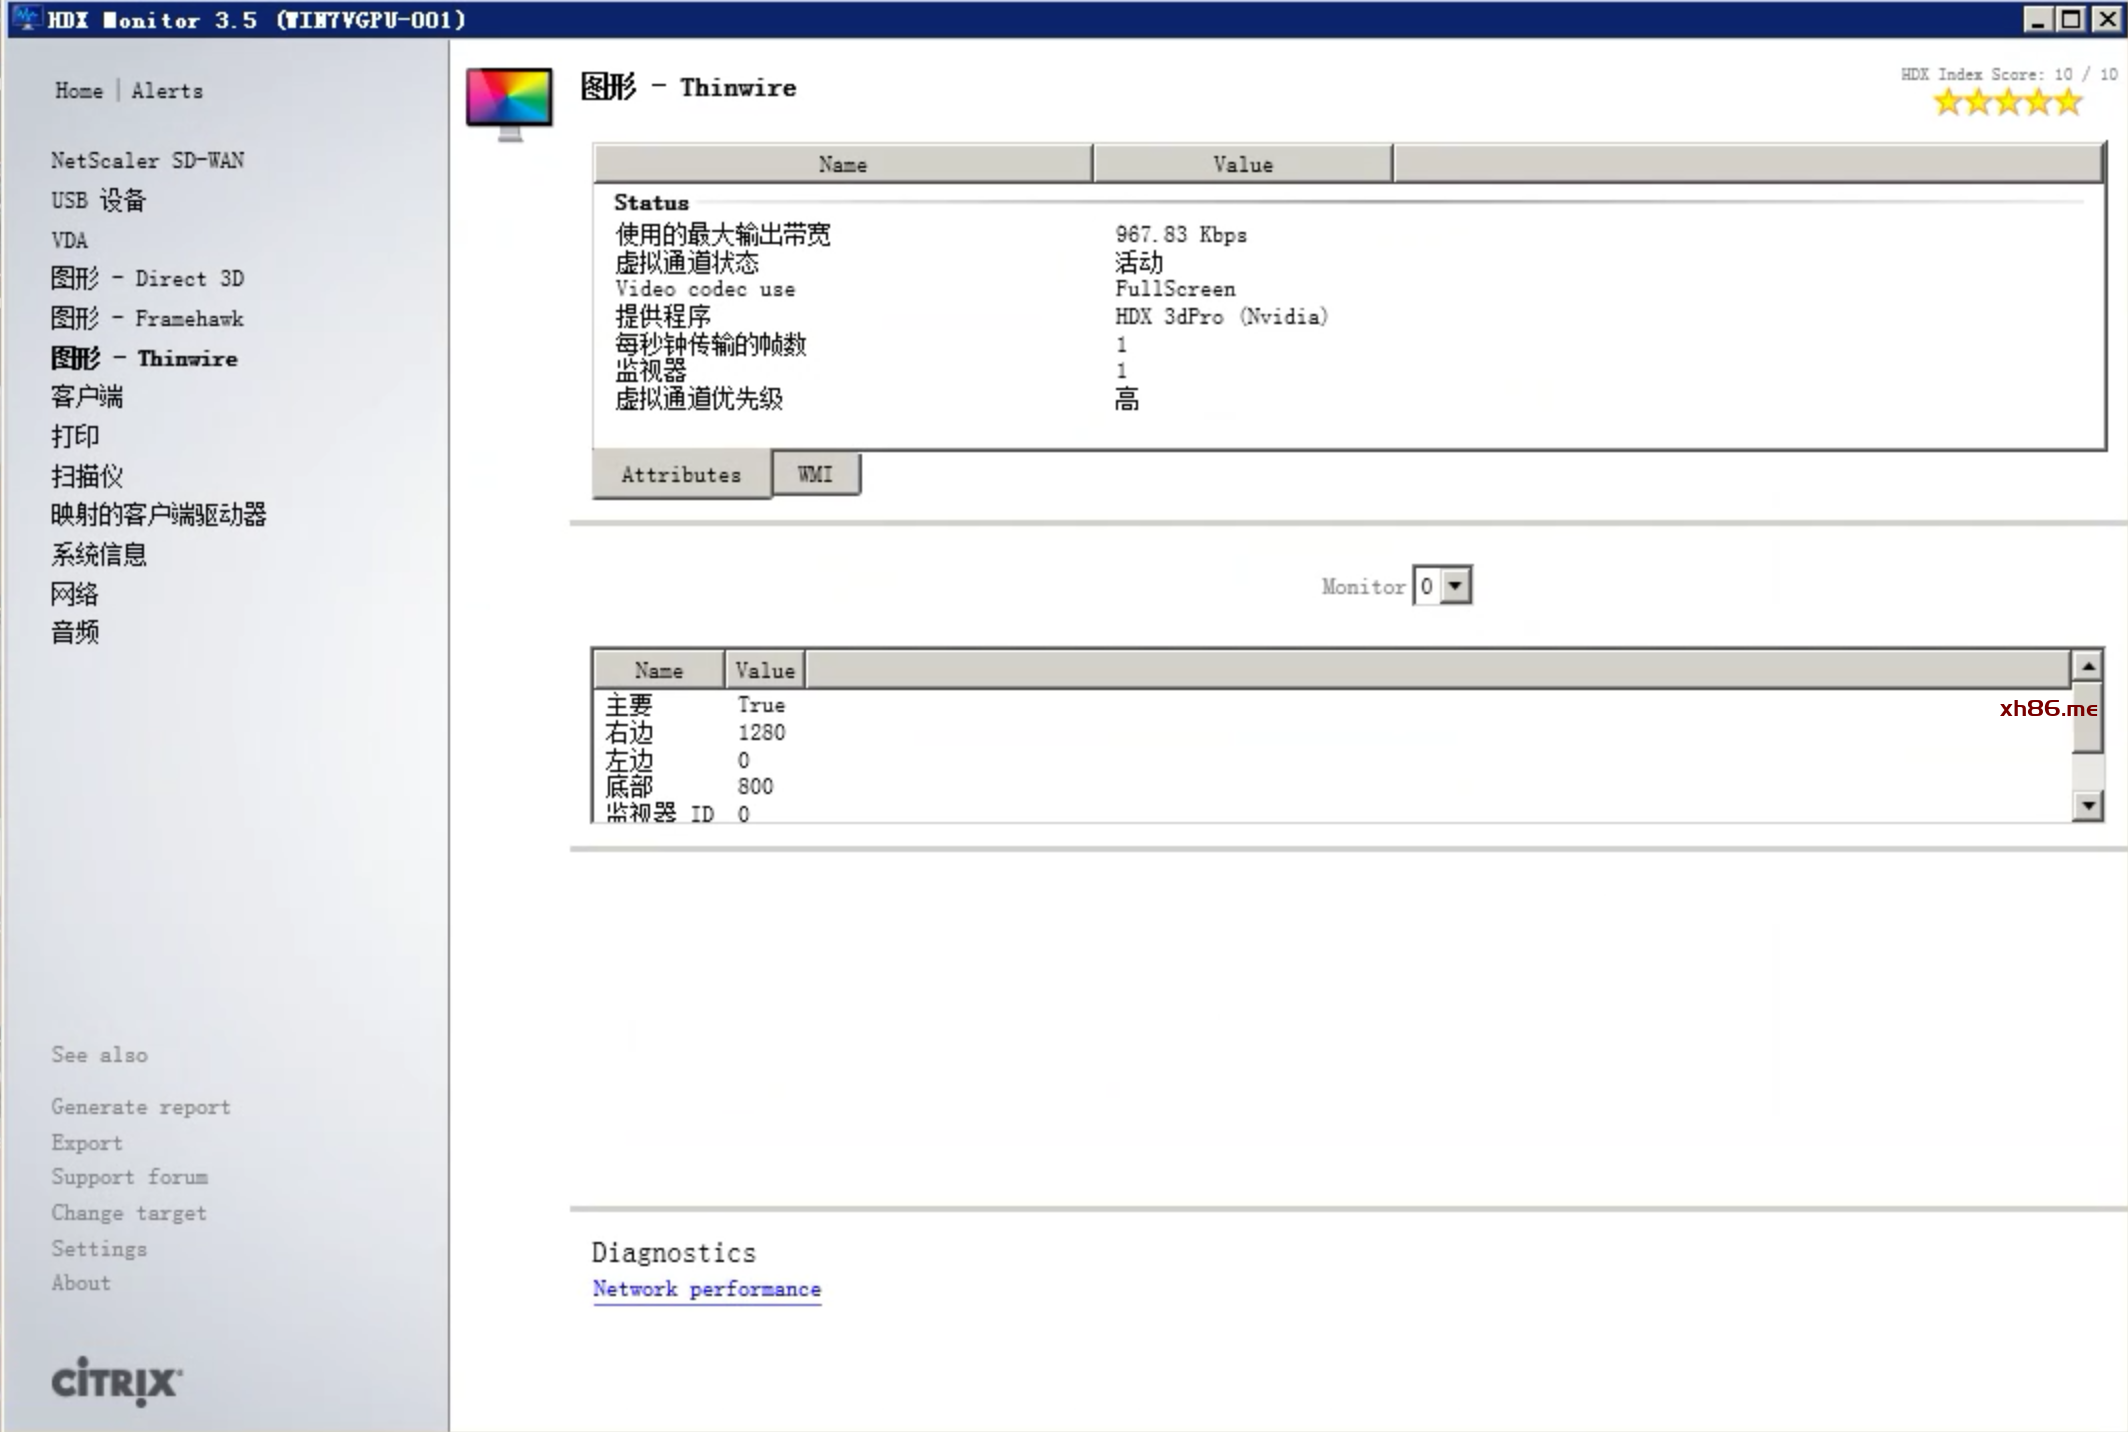Click HDX 3dPro (Nvidia) value
Viewport: 2128px width, 1432px height.
1222,317
